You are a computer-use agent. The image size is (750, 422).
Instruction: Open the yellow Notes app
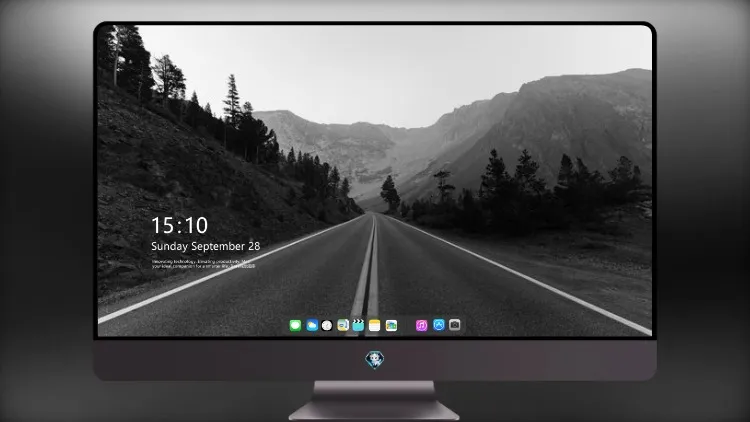(x=375, y=325)
